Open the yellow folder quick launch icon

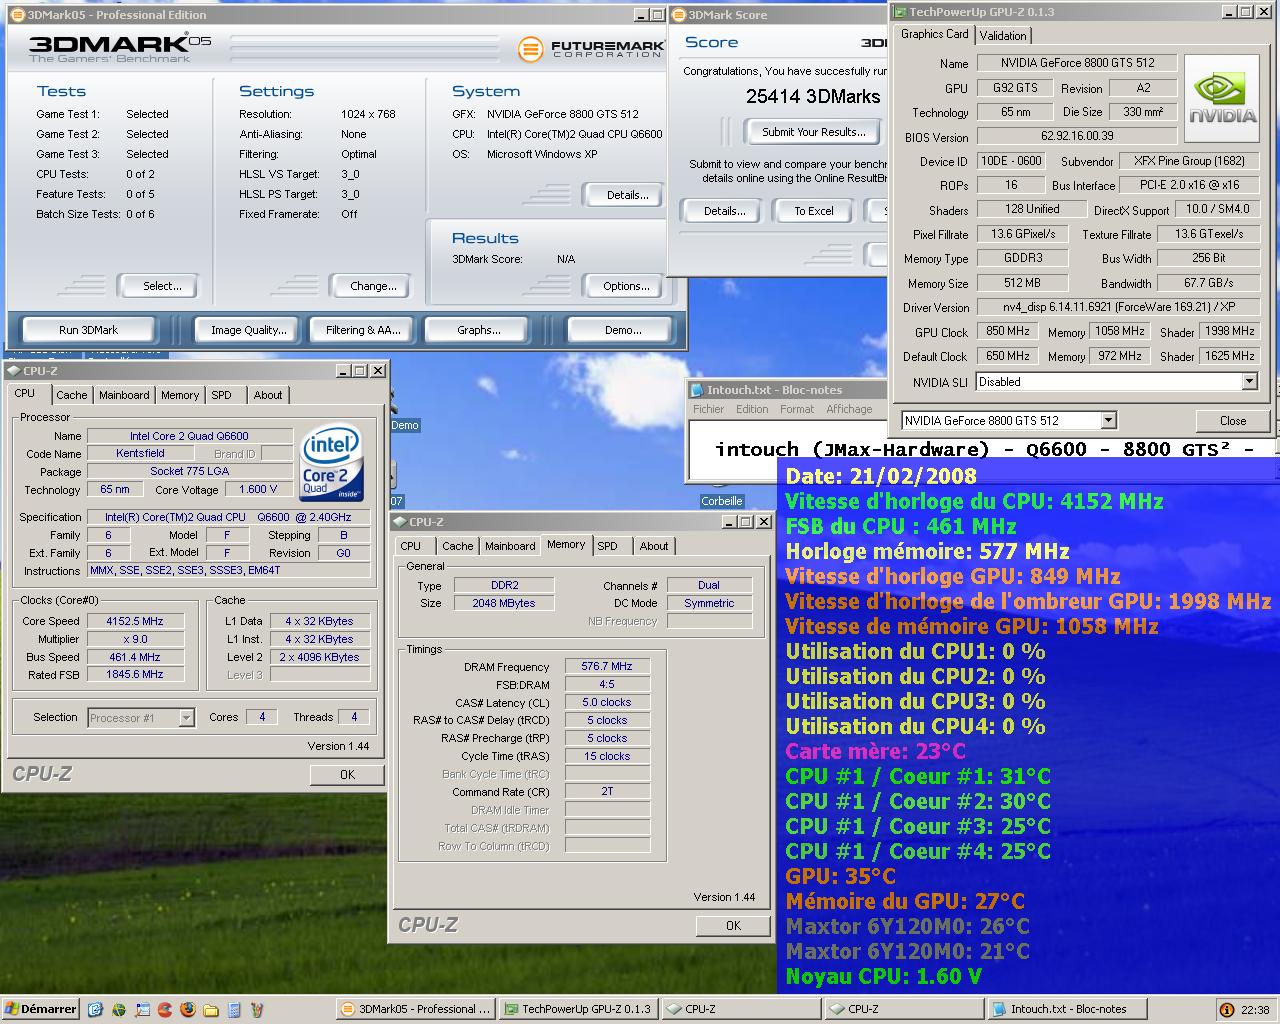tap(211, 1010)
